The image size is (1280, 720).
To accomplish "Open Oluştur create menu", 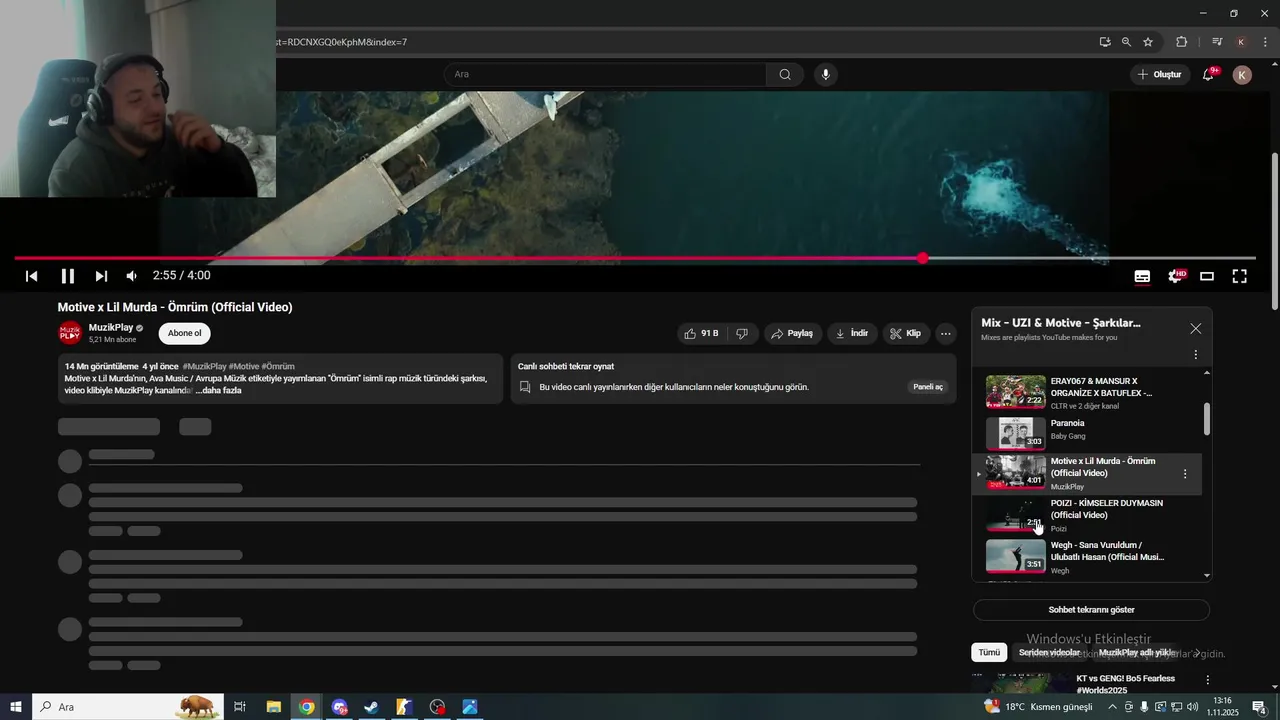I will pyautogui.click(x=1159, y=74).
